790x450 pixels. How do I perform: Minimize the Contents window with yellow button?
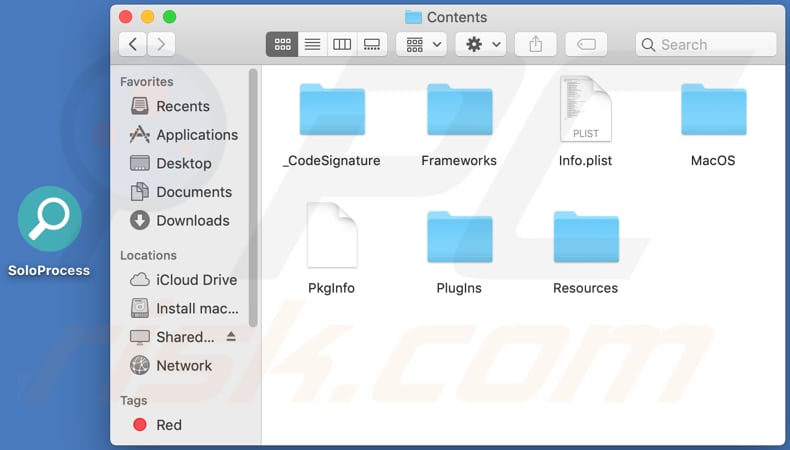pos(148,17)
